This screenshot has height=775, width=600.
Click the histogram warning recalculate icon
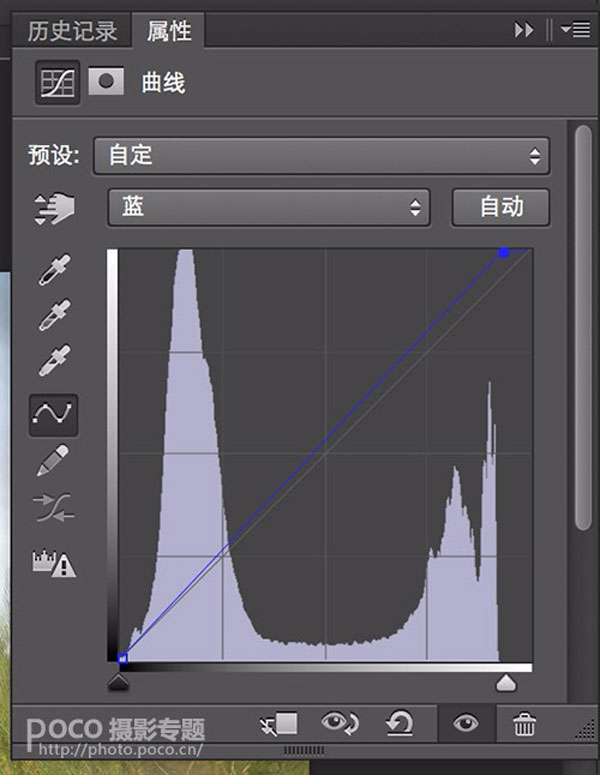click(x=54, y=563)
